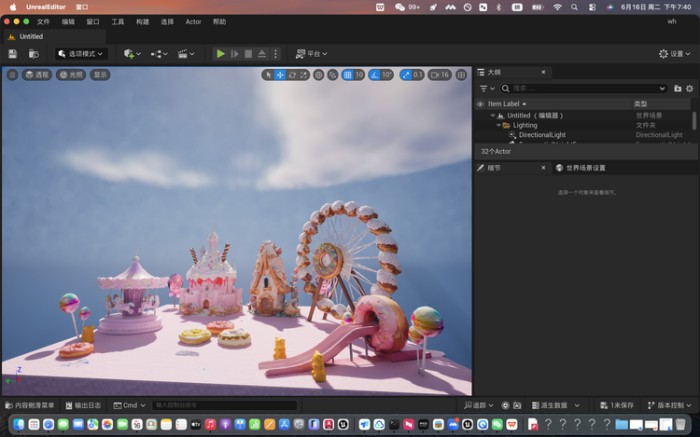Open the 版本控制 revision control menu

tap(670, 405)
